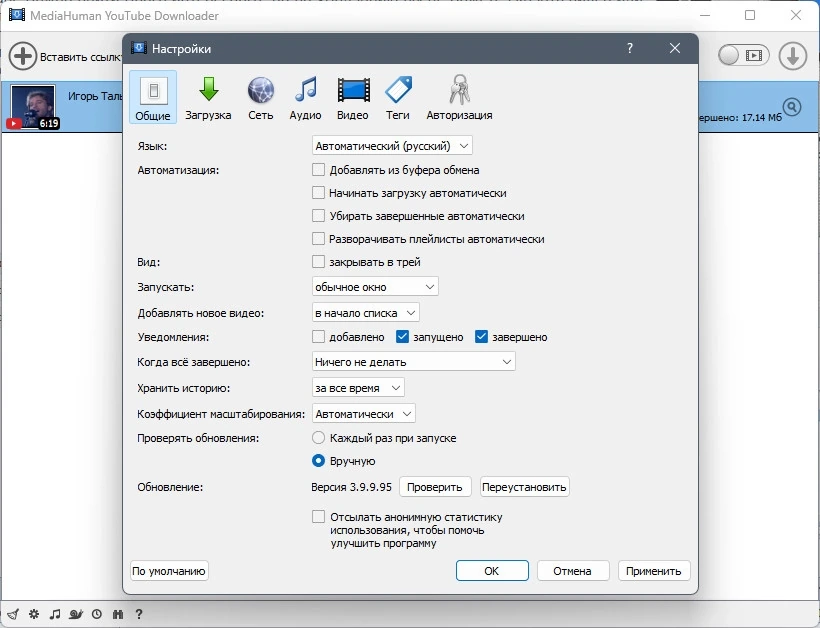Screen dimensions: 820x628
Task: Click the MediaHuman app icon in the title bar
Action: (x=16, y=15)
